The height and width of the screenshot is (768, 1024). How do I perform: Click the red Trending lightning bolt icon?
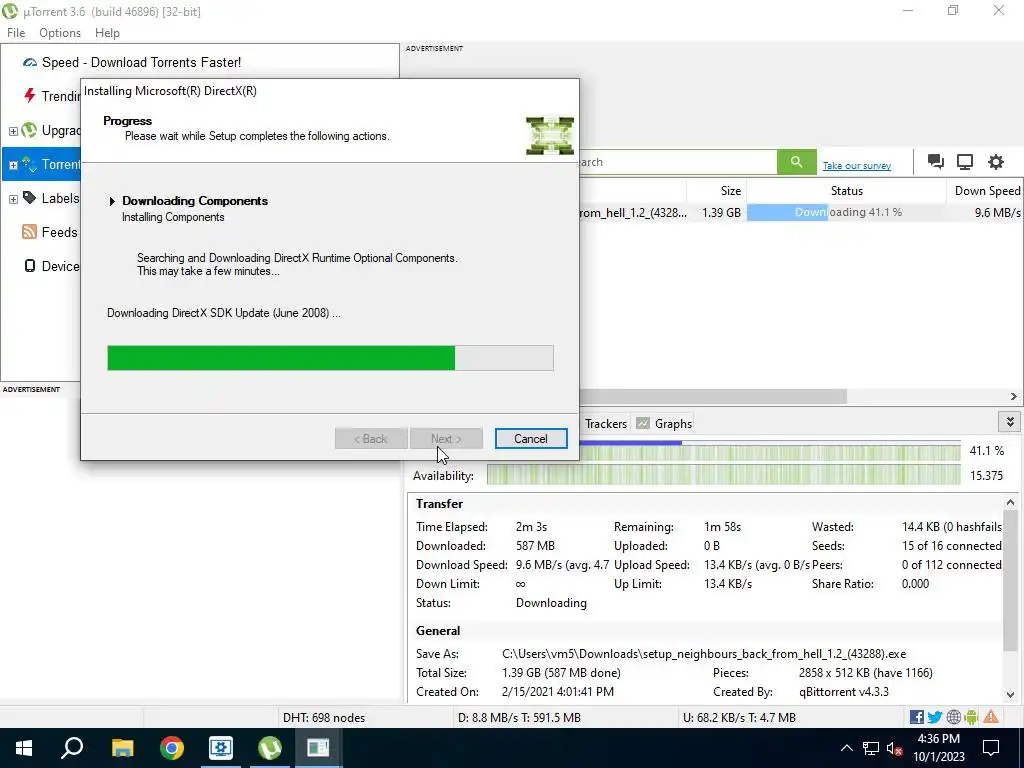(x=29, y=96)
